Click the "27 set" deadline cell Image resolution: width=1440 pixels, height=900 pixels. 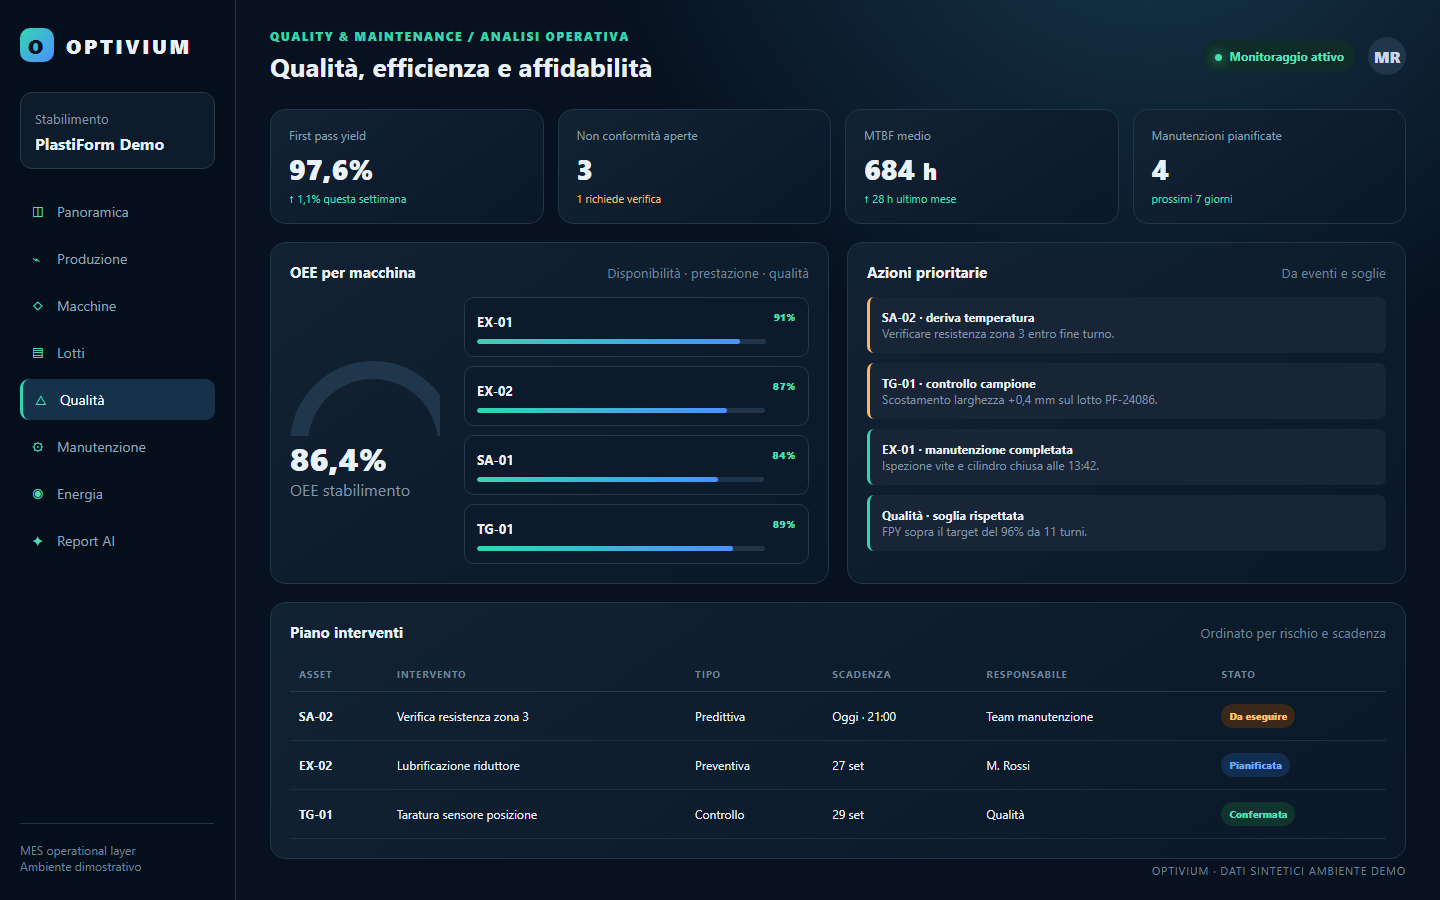pyautogui.click(x=848, y=766)
